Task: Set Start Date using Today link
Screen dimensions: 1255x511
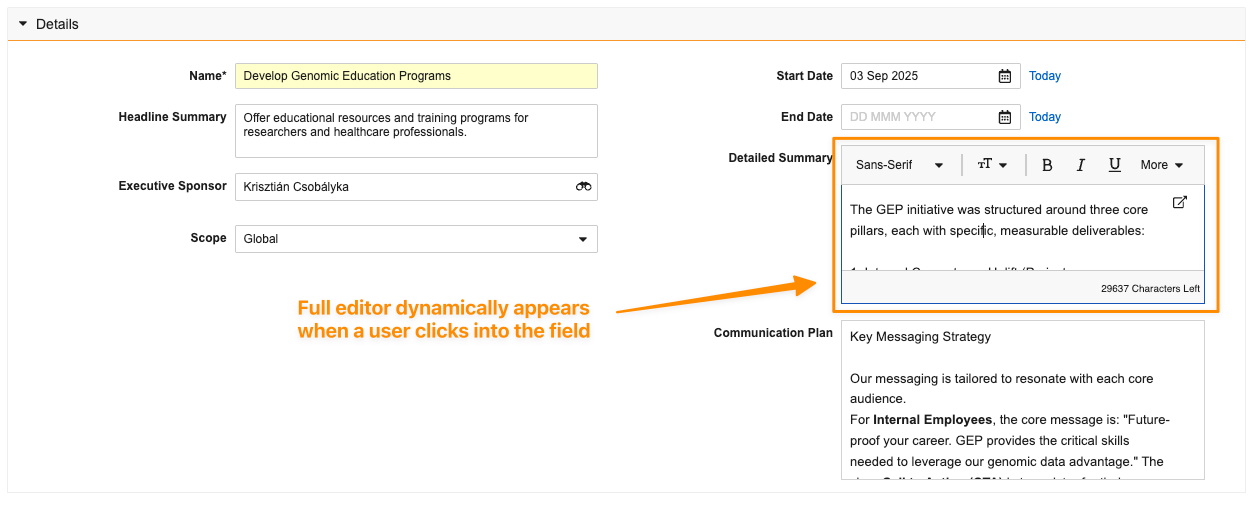Action: coord(1044,76)
